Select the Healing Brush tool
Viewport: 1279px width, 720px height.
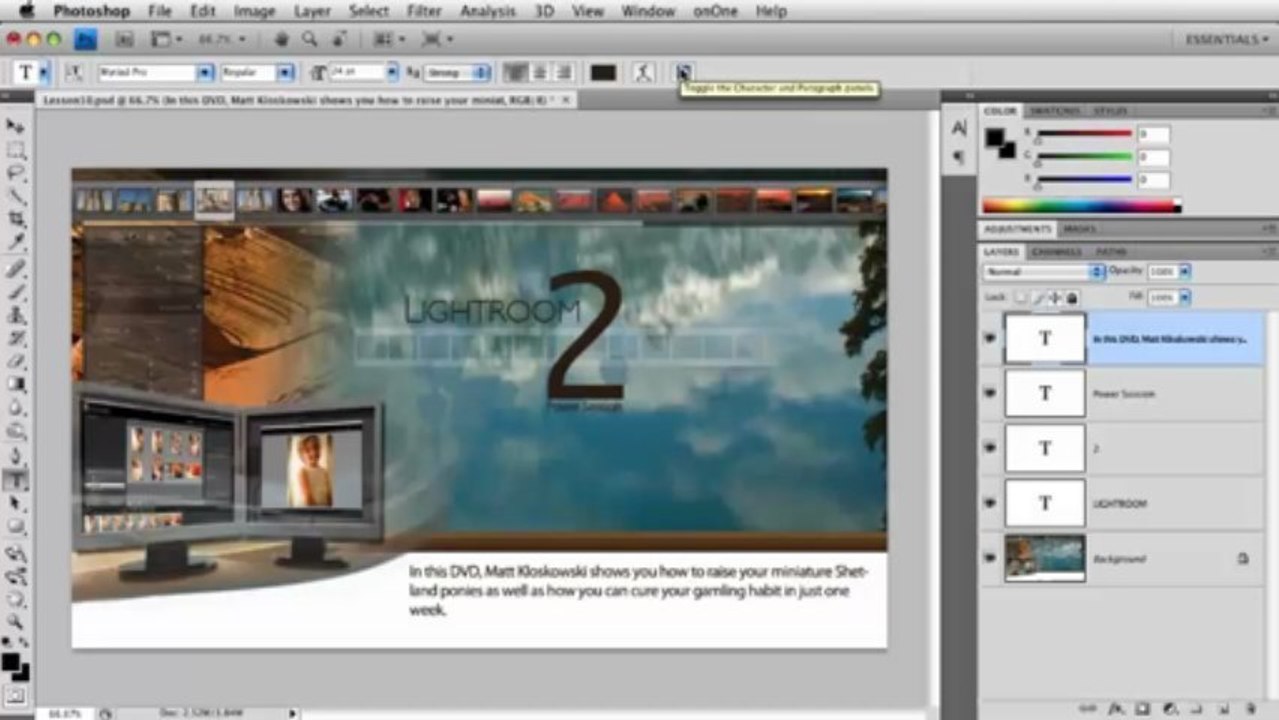(x=16, y=270)
